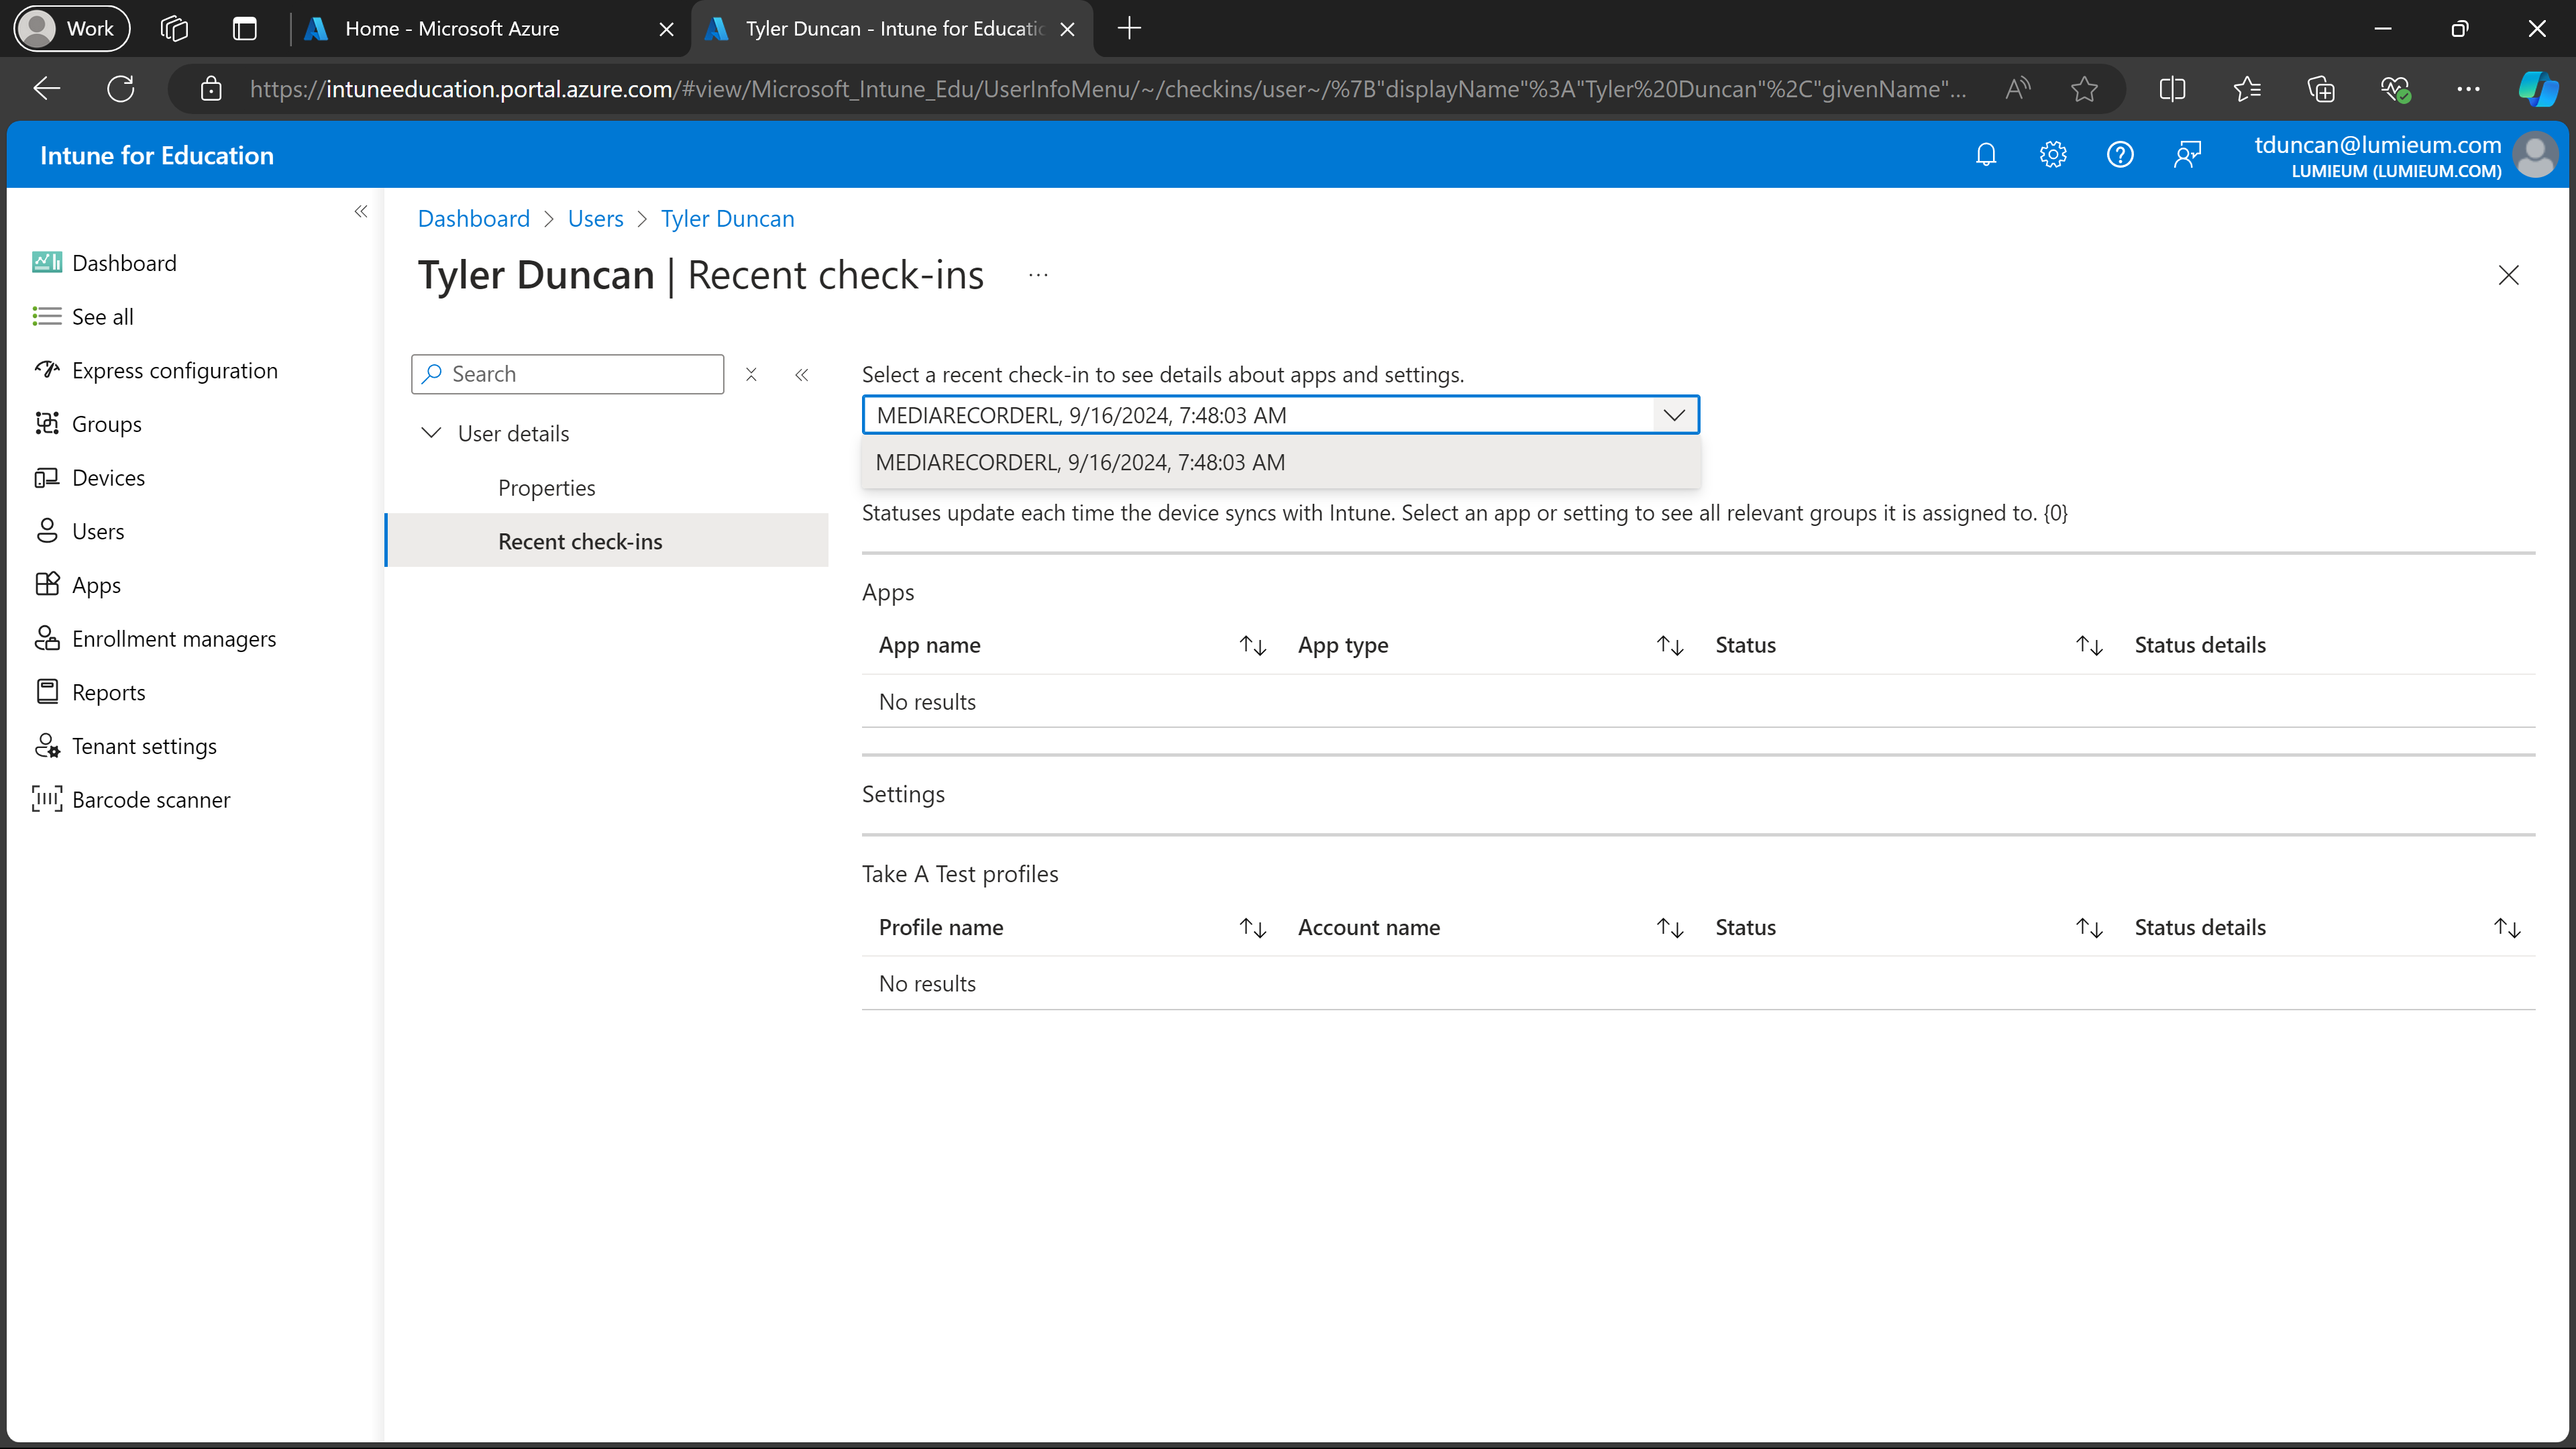Open the Copilot sidebar icon
This screenshot has height=1449, width=2576.
(2538, 89)
